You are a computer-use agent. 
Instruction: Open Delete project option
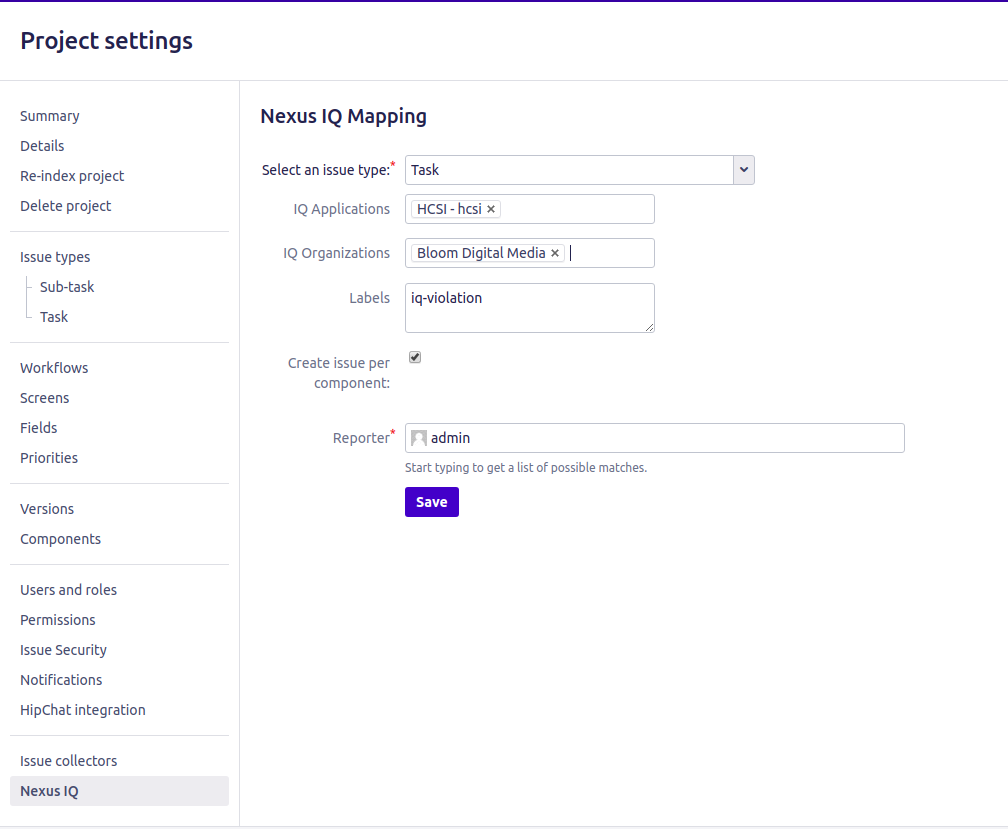66,206
